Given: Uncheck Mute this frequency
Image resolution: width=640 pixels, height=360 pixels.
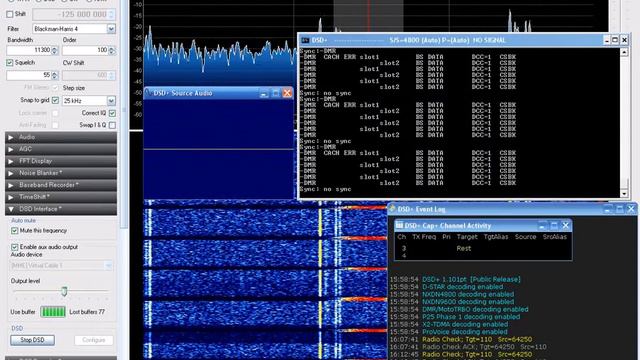Looking at the screenshot, I should (x=15, y=231).
